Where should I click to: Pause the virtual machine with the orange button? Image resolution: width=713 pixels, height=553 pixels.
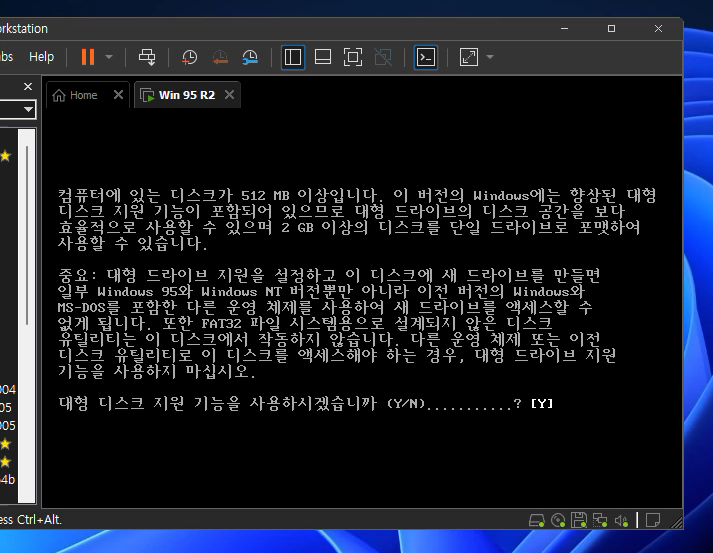88,57
